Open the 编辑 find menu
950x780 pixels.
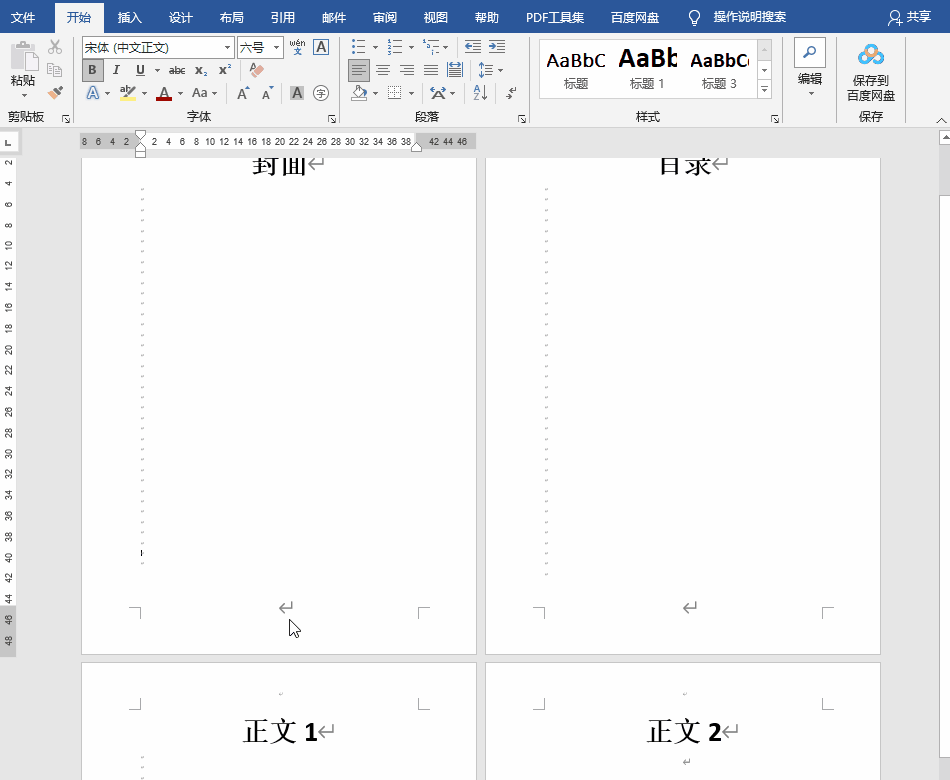point(810,68)
